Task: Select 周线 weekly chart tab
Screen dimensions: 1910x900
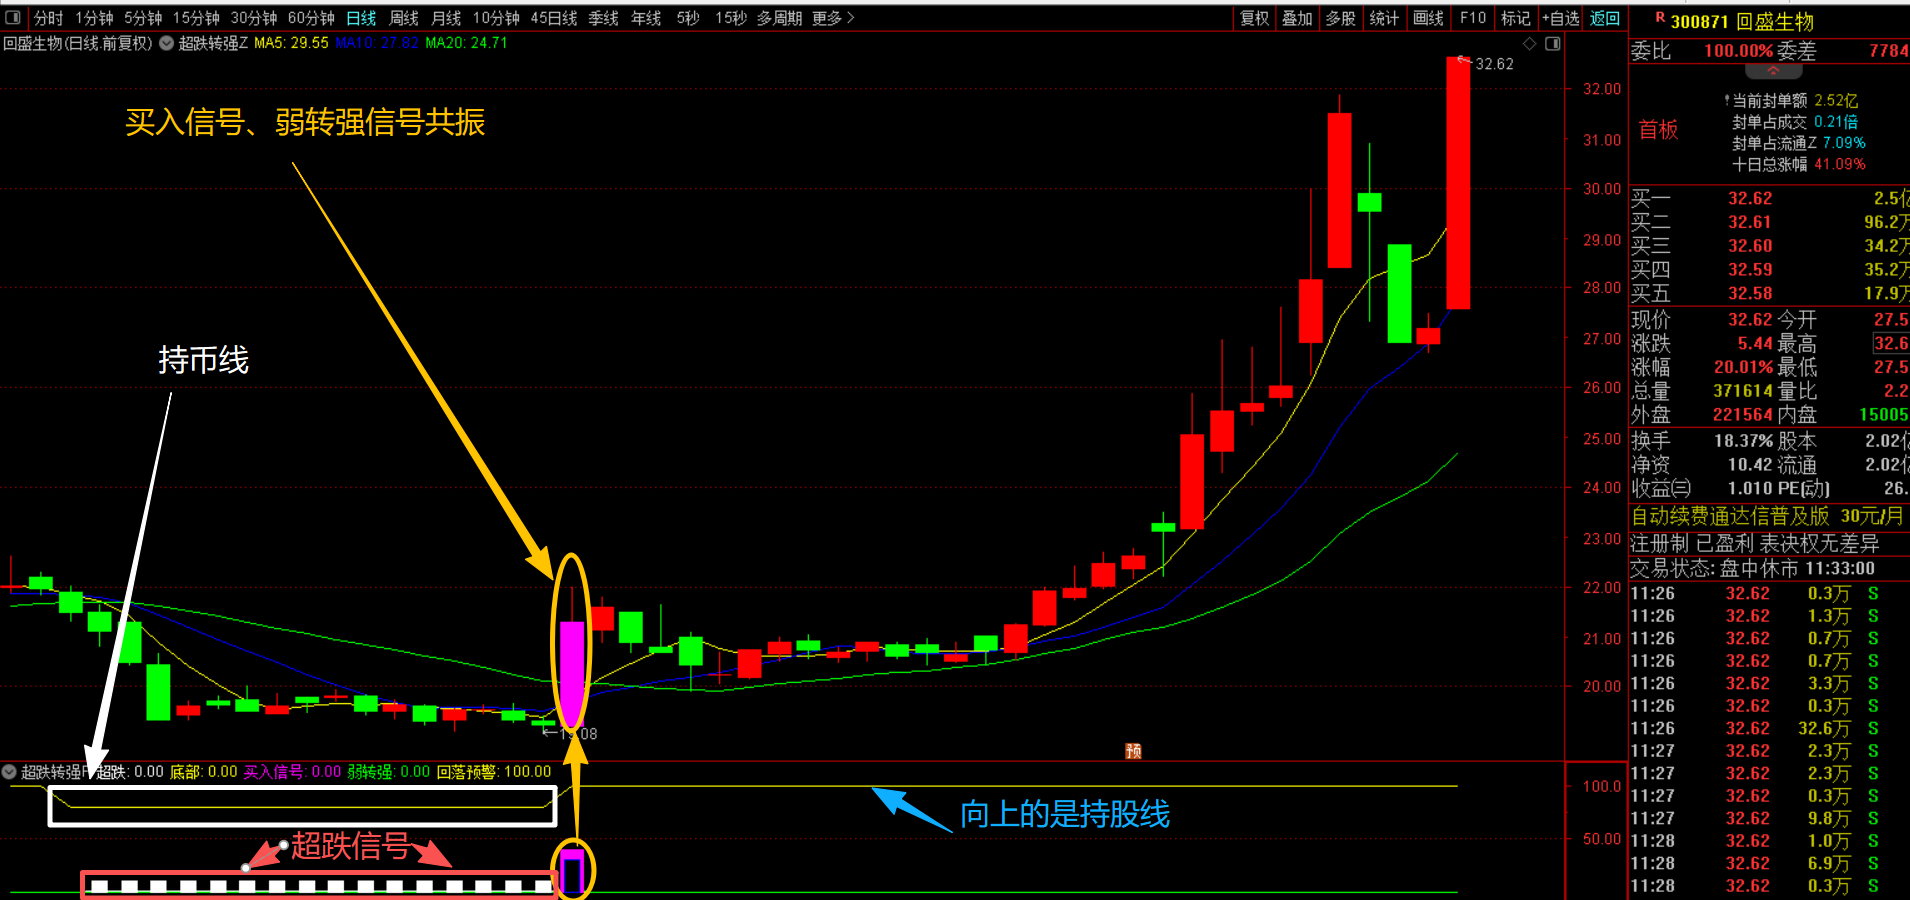Action: 404,18
